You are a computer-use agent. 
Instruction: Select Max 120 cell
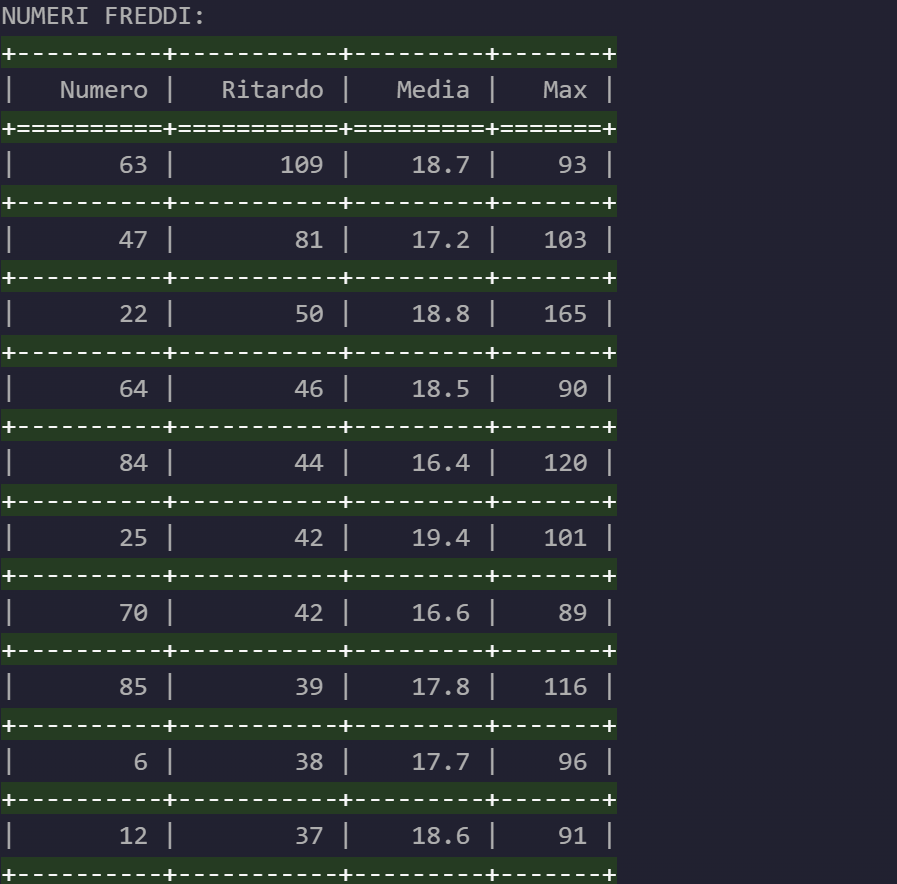(x=565, y=462)
